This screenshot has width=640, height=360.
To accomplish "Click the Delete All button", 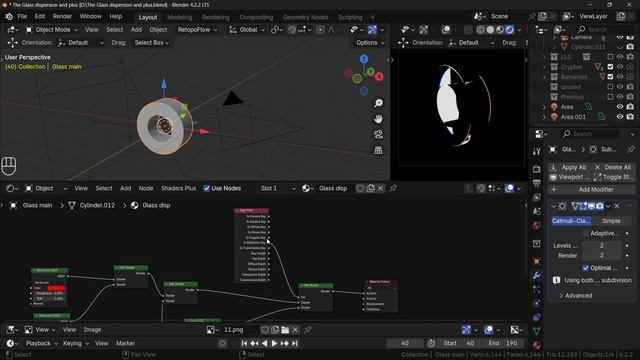I will [x=612, y=167].
